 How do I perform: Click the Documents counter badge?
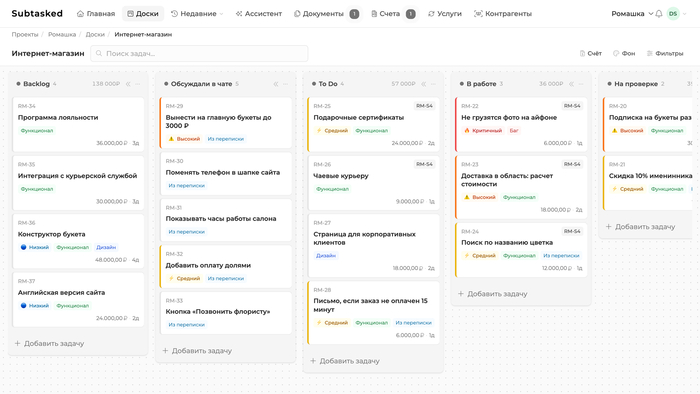(x=354, y=14)
